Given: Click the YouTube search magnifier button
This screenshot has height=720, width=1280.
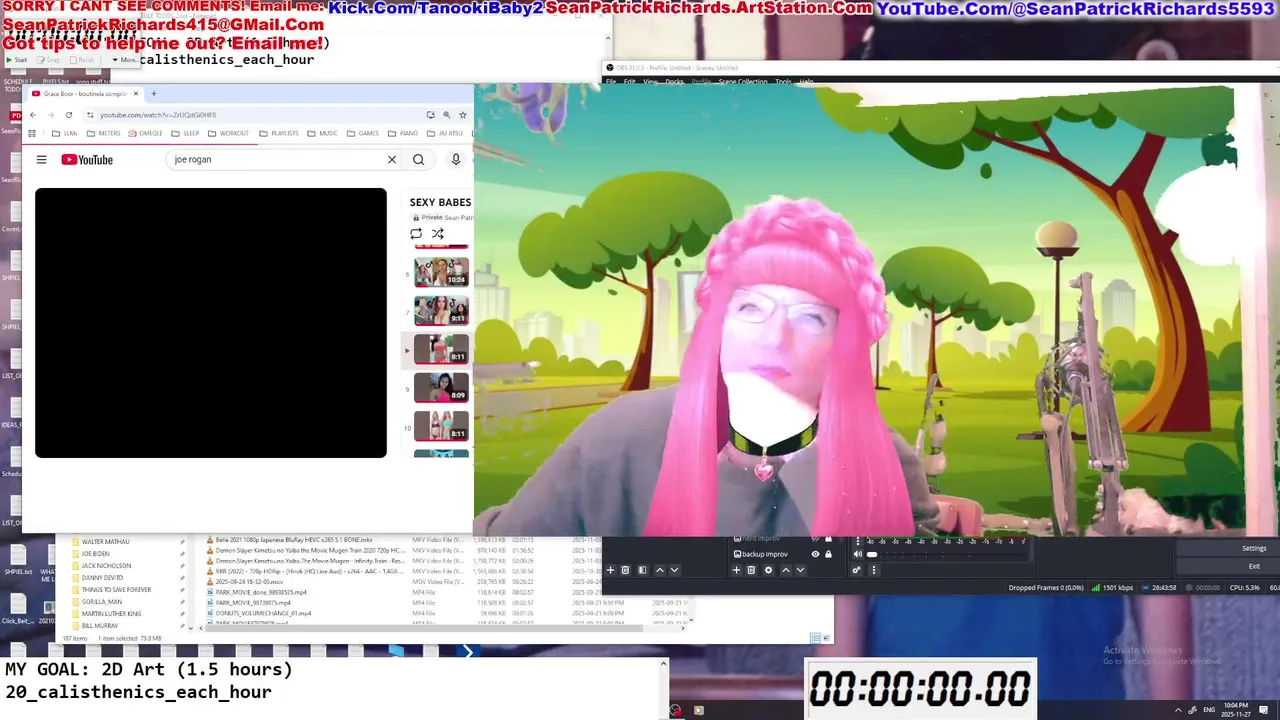Looking at the screenshot, I should pos(419,159).
